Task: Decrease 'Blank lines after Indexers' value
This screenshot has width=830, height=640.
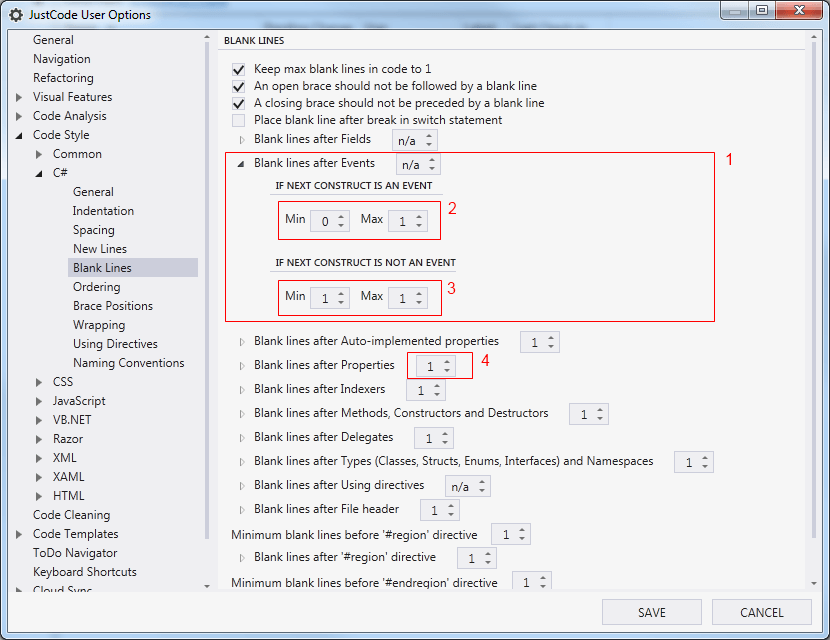Action: [437, 395]
